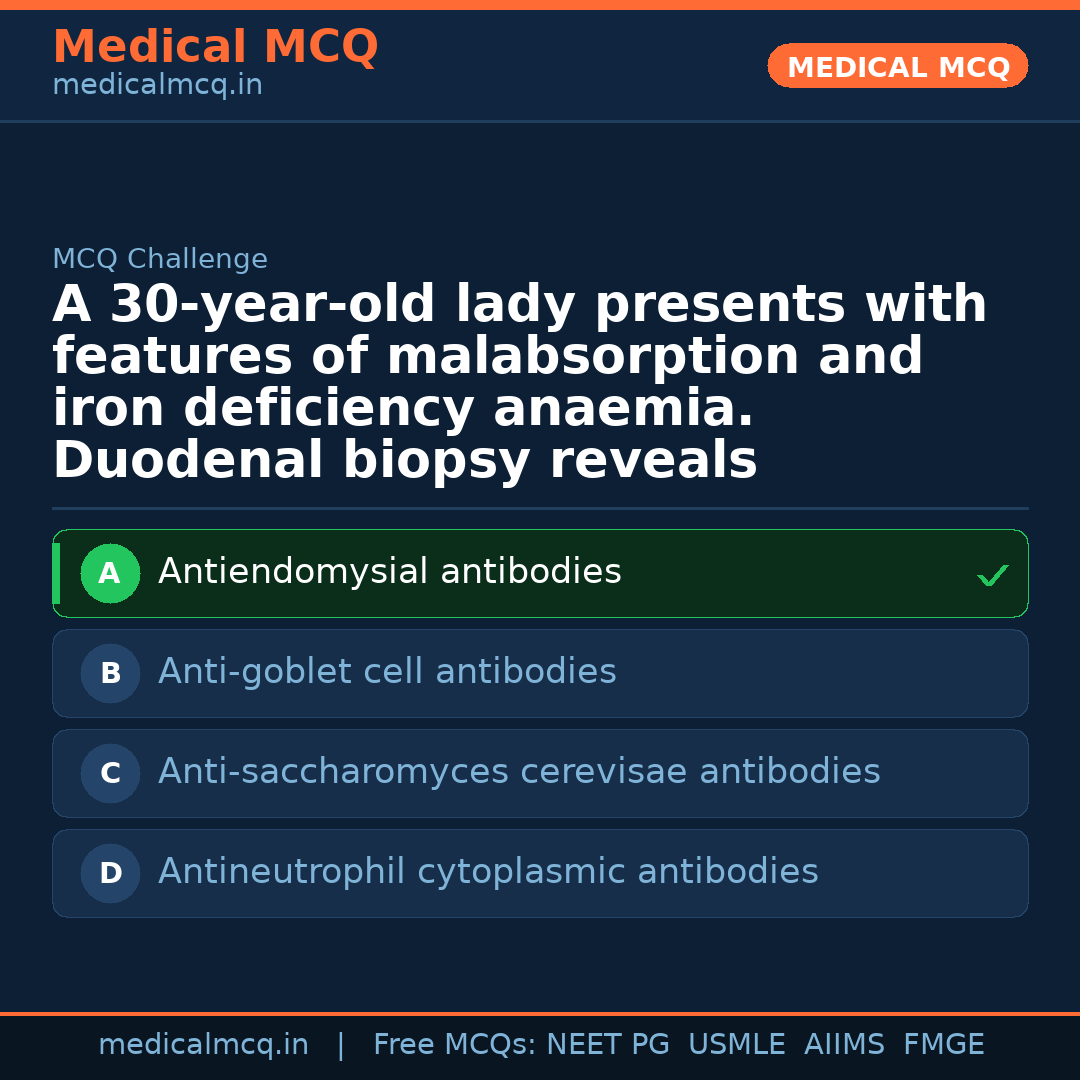The height and width of the screenshot is (1080, 1080).
Task: Pick the "Anti-saccharomyces cerevisae antibodies" answer text
Action: tap(519, 772)
